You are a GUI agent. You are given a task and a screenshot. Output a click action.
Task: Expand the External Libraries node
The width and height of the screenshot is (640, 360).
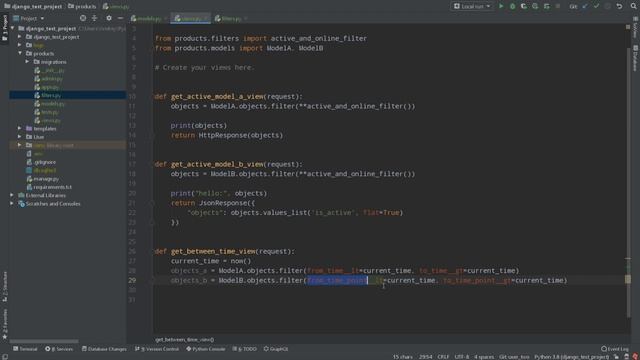12,195
